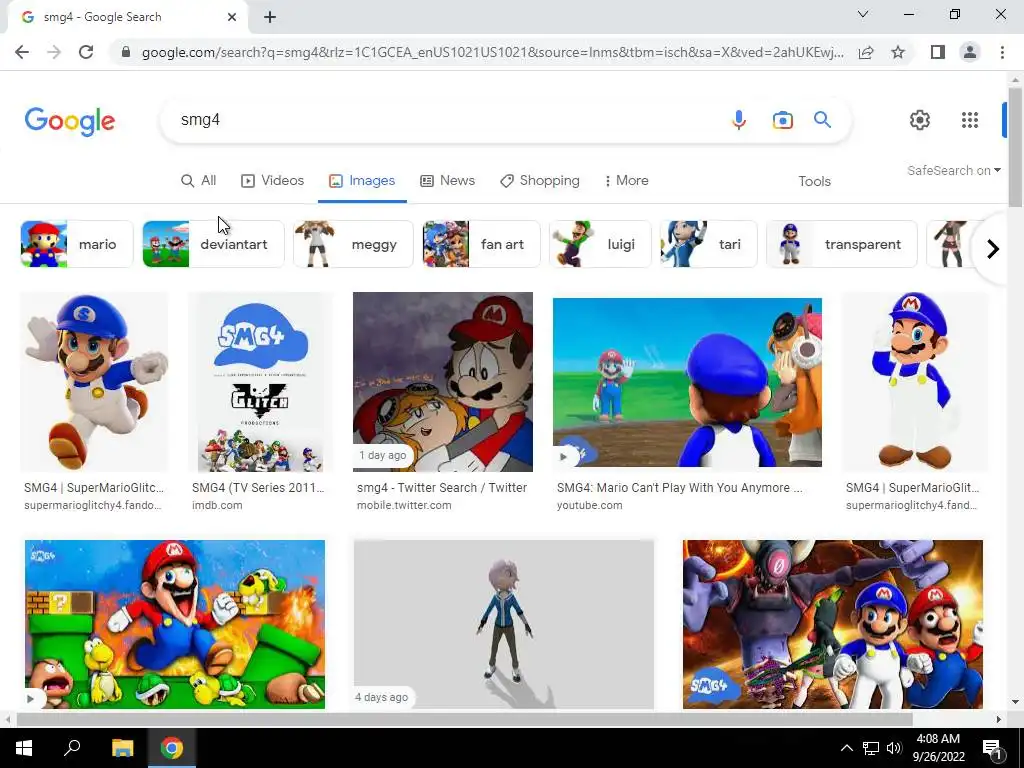
Task: Click Chrome icon in the taskbar
Action: [172, 748]
